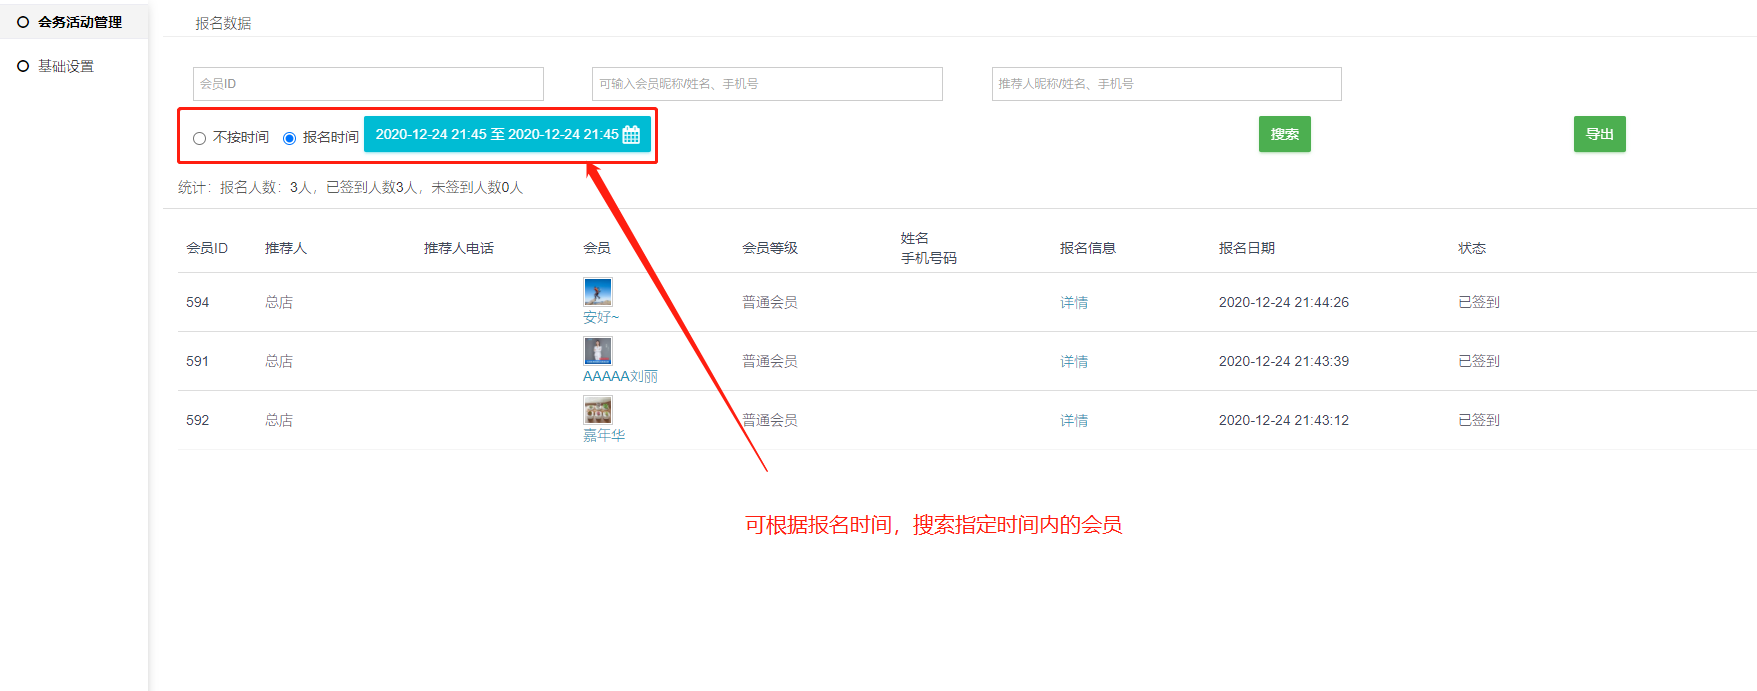Click 普通会员 level in row 594
The height and width of the screenshot is (691, 1757).
point(770,302)
